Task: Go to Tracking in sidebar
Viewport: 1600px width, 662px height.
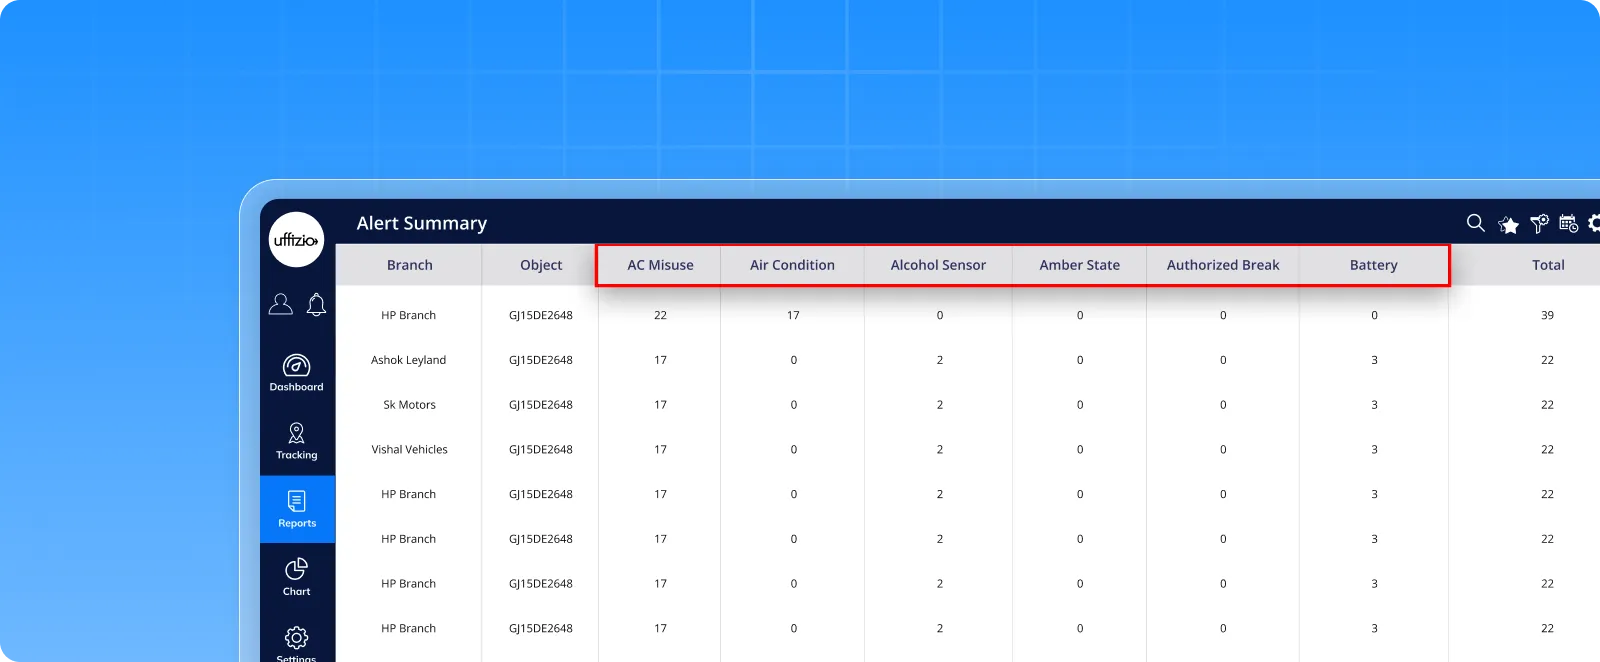Action: pyautogui.click(x=297, y=441)
